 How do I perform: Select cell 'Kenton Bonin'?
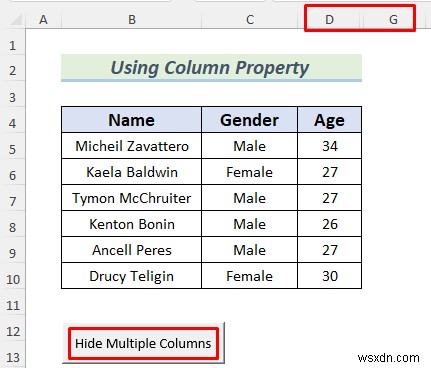132,224
